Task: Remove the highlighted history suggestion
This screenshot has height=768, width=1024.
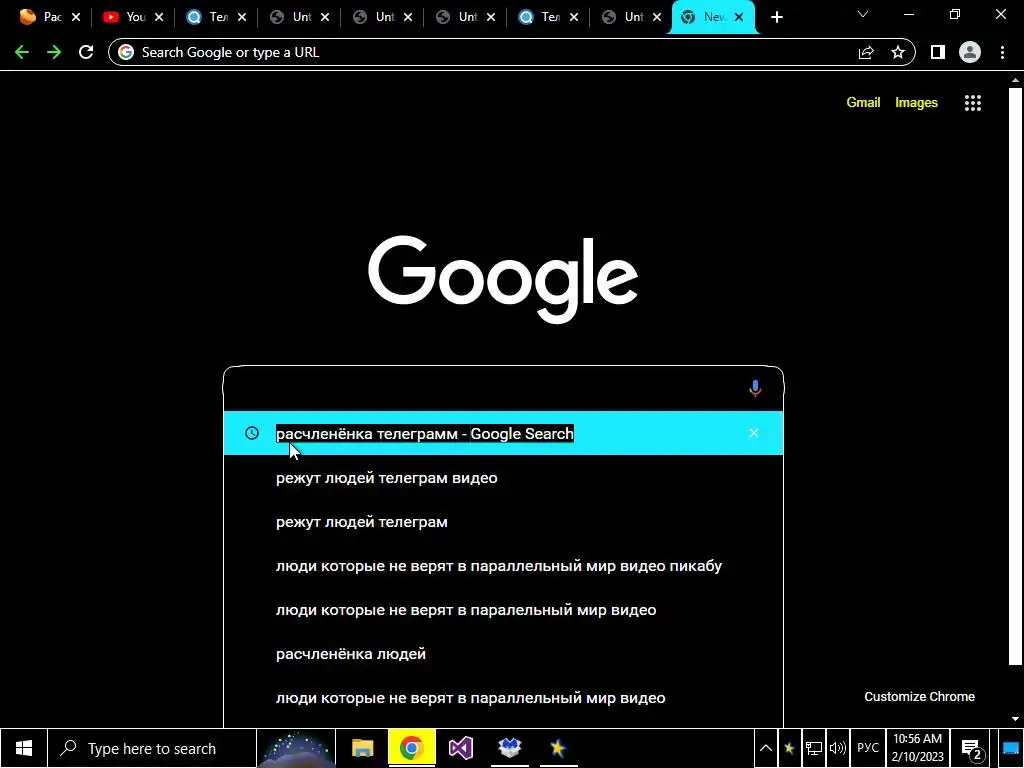Action: [x=754, y=433]
